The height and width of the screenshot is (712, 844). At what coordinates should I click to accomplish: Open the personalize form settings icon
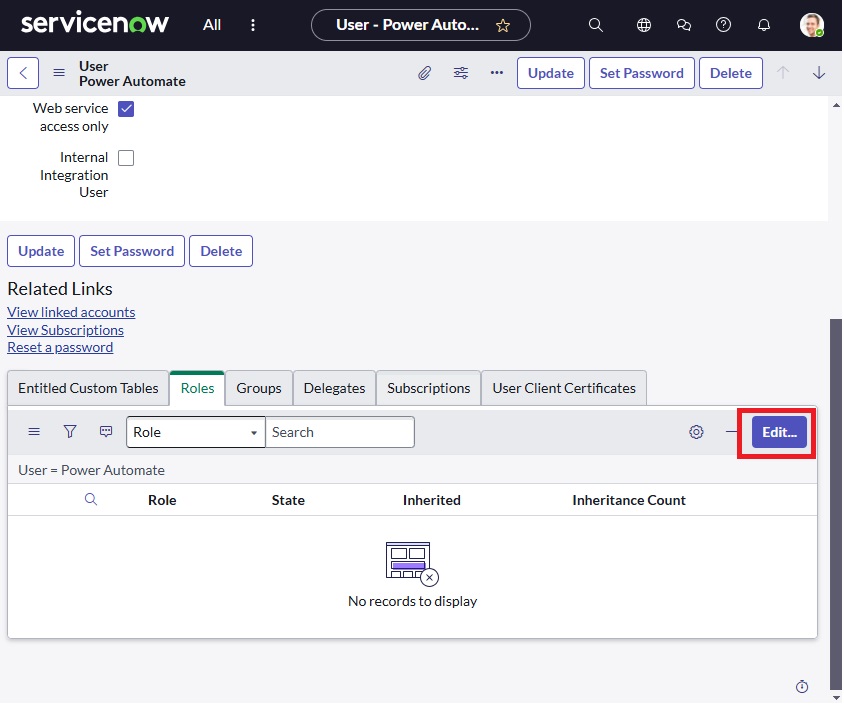[461, 73]
